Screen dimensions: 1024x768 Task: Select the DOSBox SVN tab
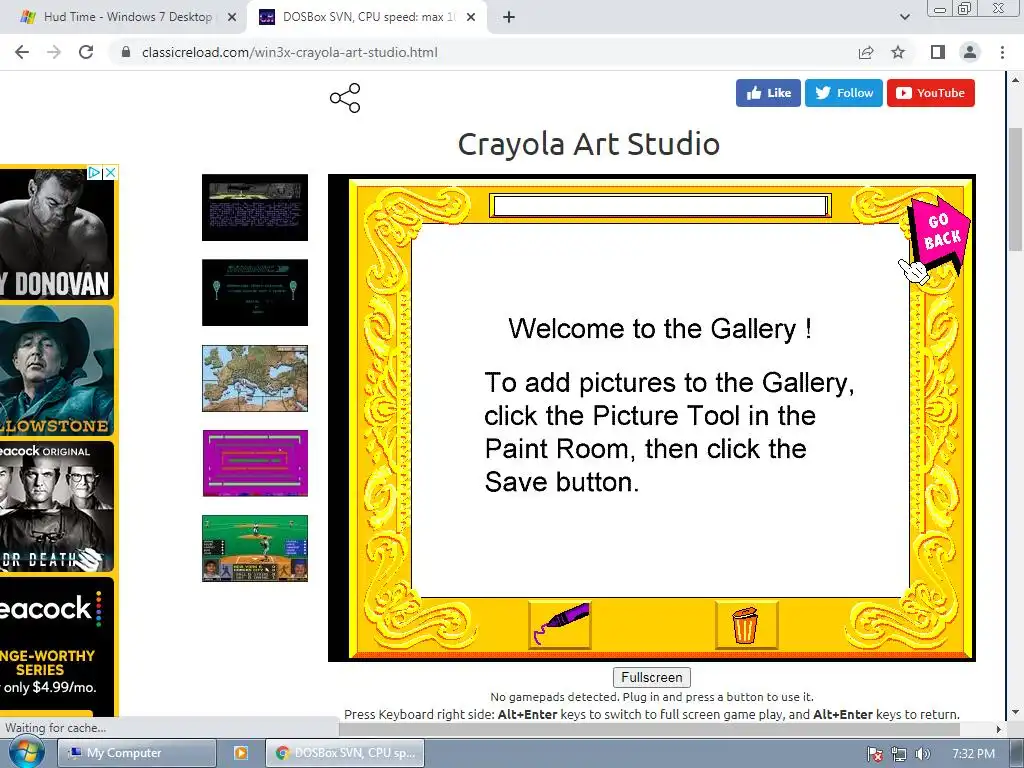[366, 17]
